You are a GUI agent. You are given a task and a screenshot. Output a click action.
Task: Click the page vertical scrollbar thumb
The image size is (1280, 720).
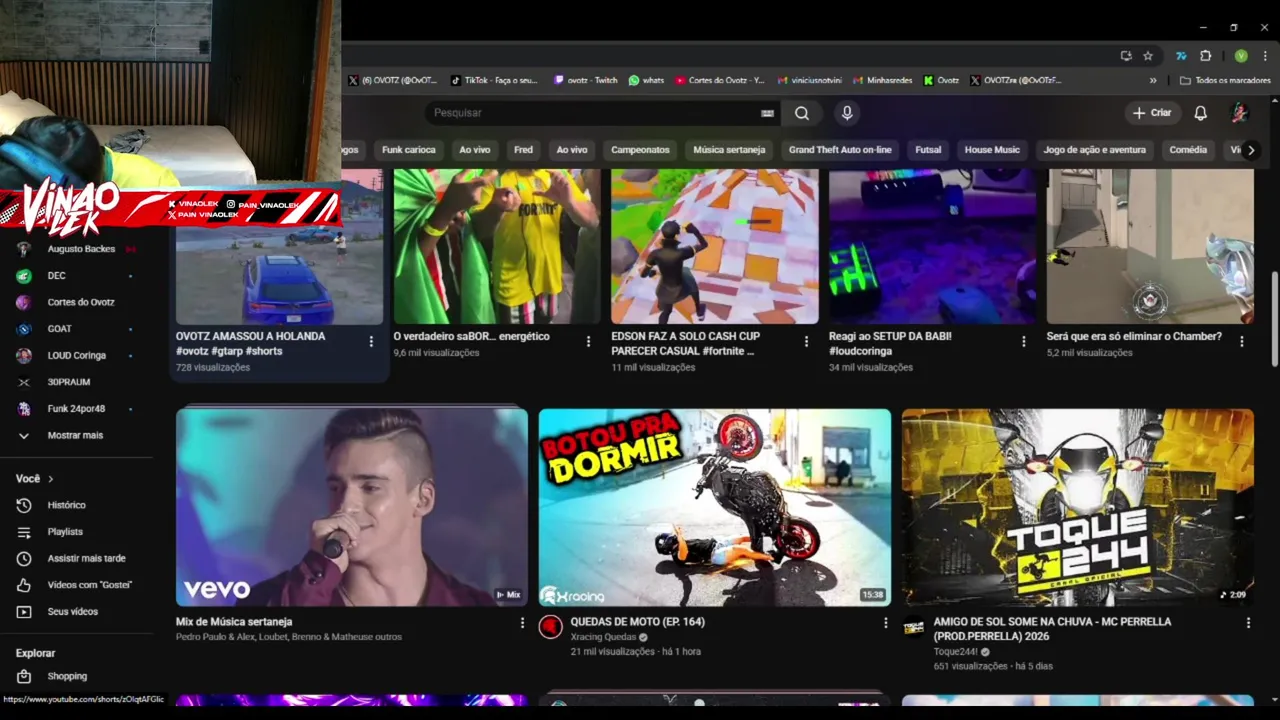1274,318
